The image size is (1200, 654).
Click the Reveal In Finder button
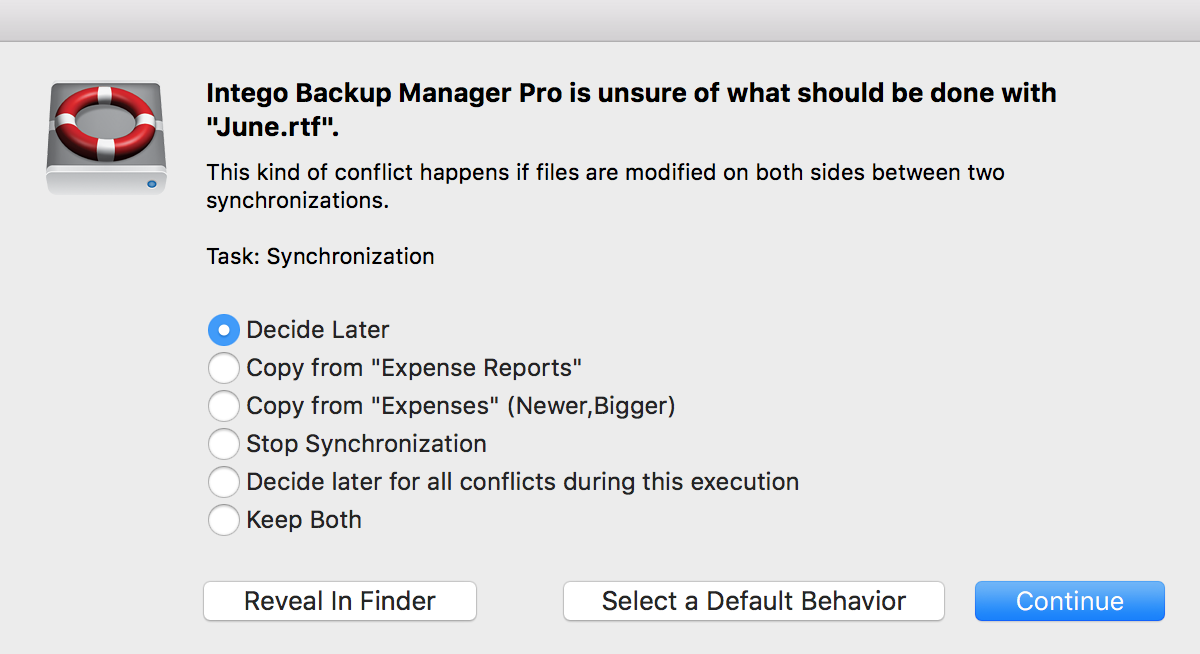pos(340,601)
